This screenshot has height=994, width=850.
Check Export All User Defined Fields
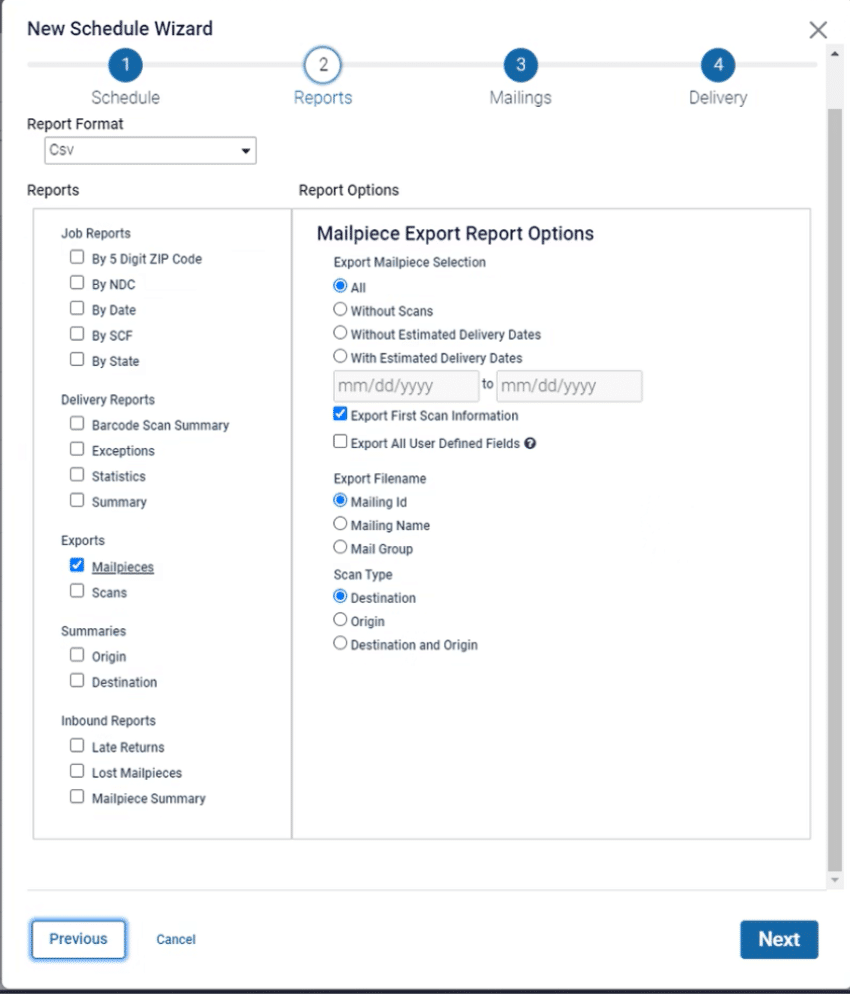tap(341, 442)
